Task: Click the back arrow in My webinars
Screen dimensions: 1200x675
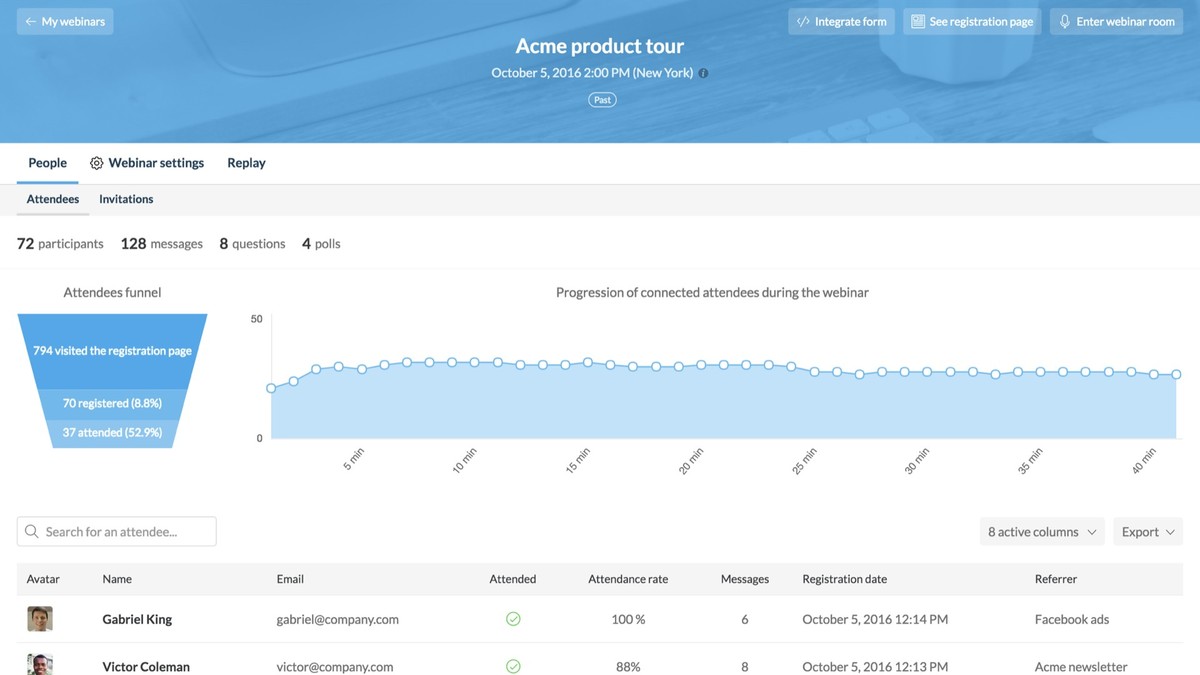Action: tap(31, 22)
